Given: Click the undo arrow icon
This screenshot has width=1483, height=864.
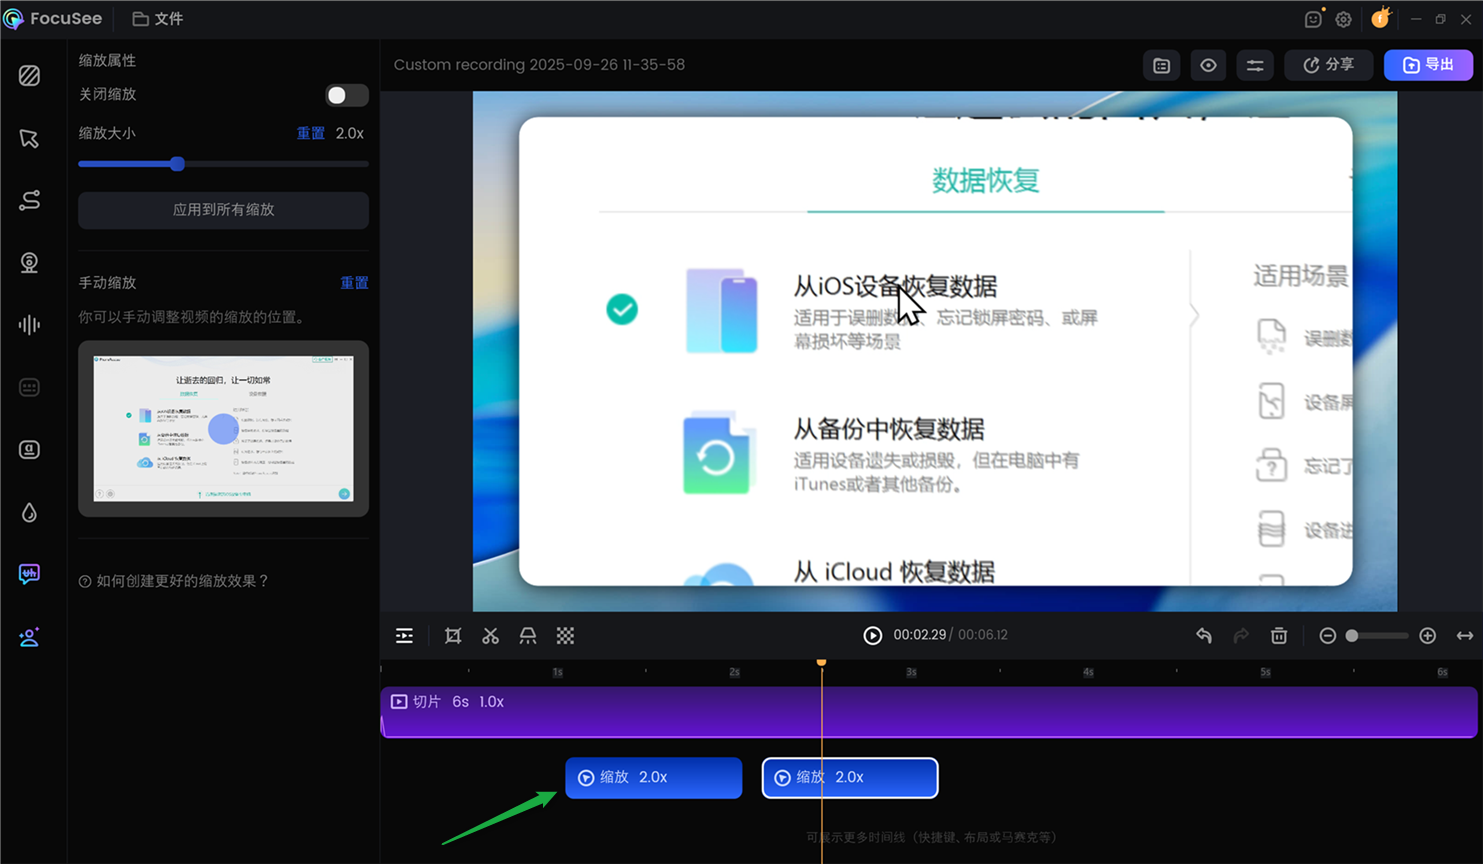Looking at the screenshot, I should (1204, 636).
